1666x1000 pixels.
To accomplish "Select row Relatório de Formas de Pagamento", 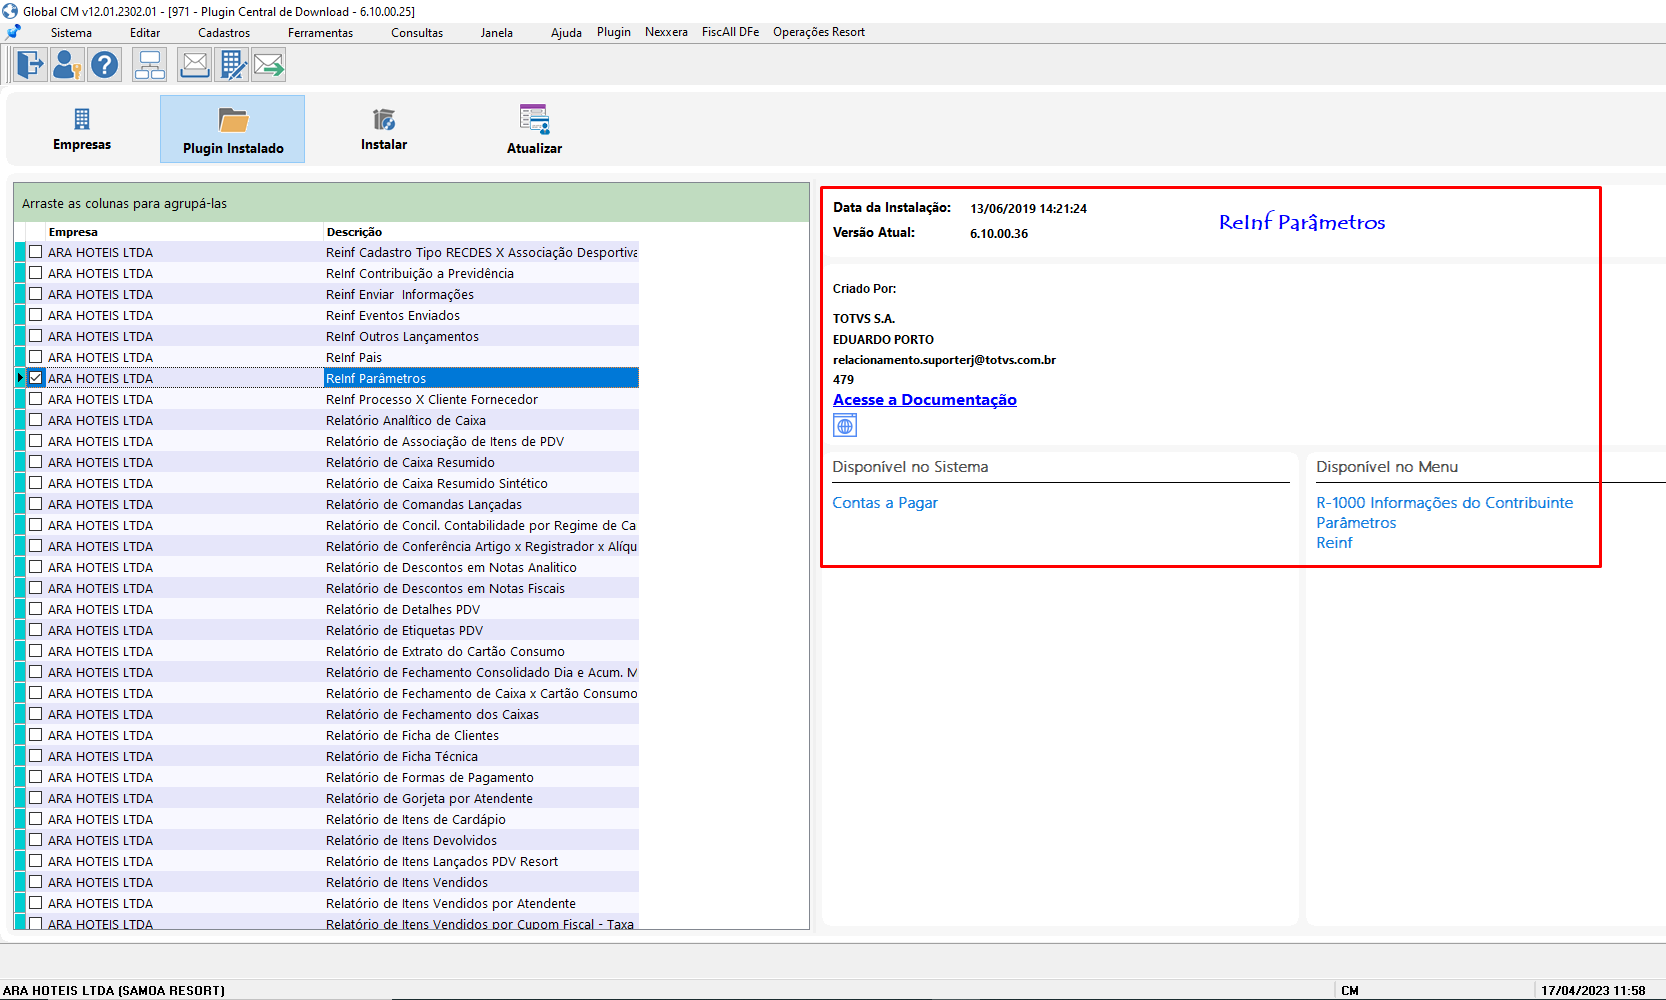I will [x=327, y=777].
